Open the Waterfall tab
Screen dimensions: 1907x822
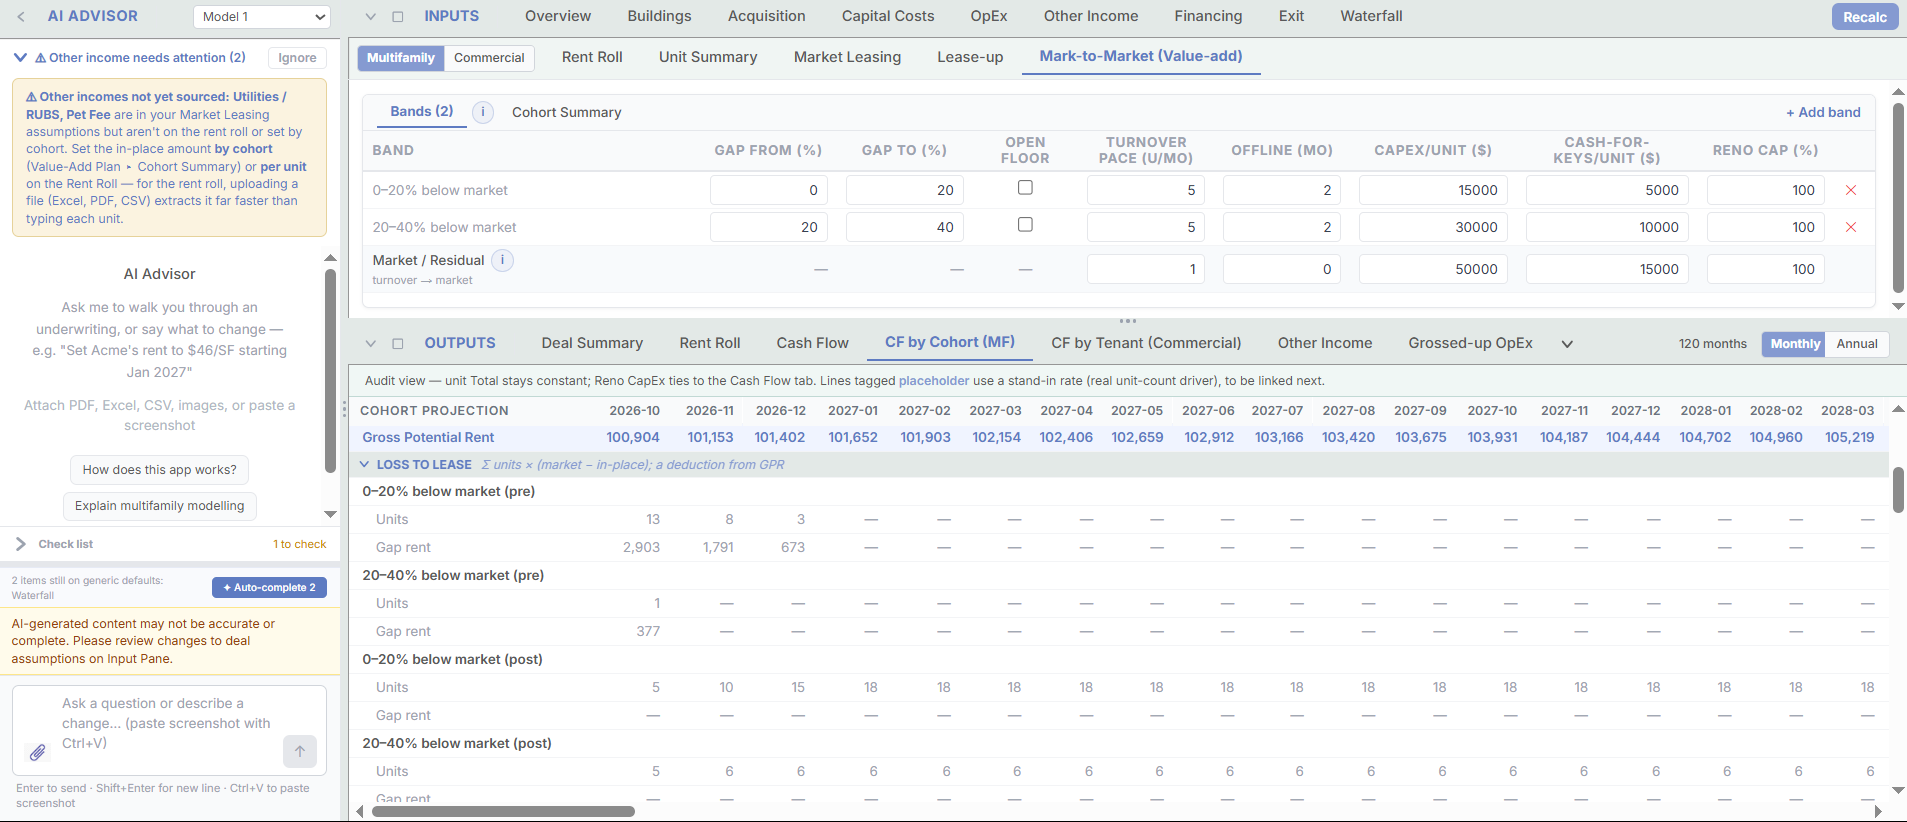pyautogui.click(x=1371, y=16)
